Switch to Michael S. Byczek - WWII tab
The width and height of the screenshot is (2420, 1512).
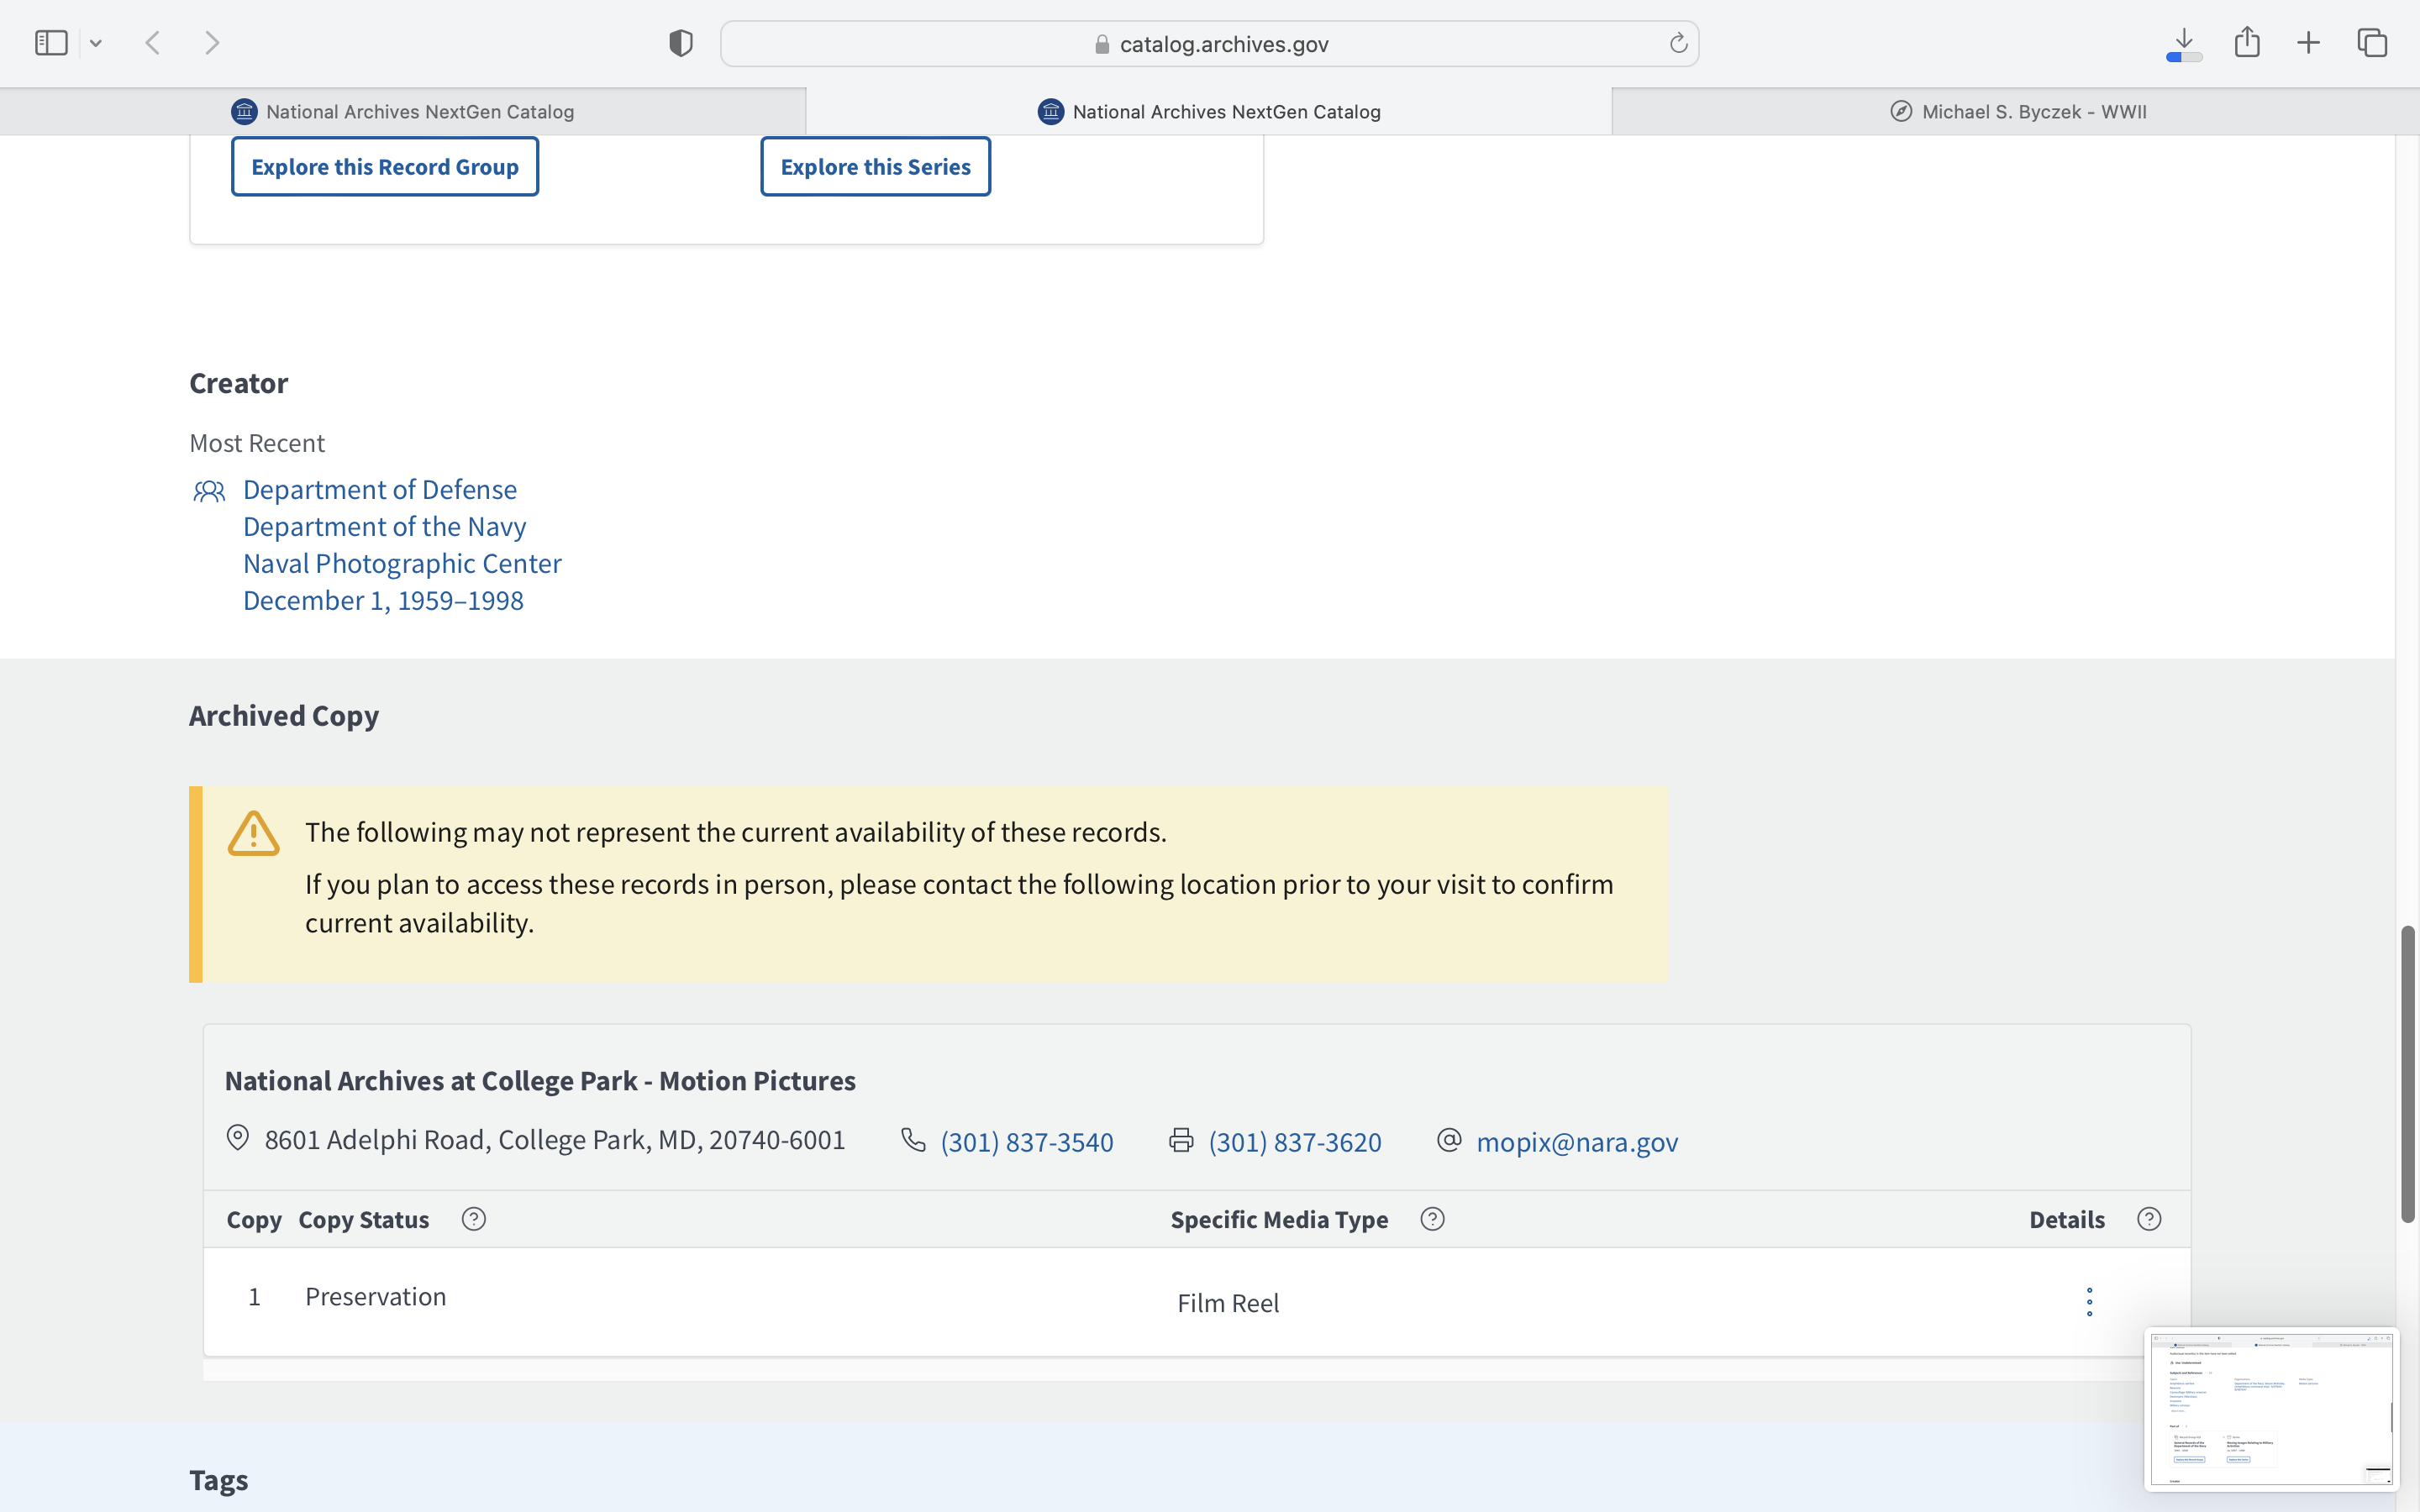[2015, 112]
